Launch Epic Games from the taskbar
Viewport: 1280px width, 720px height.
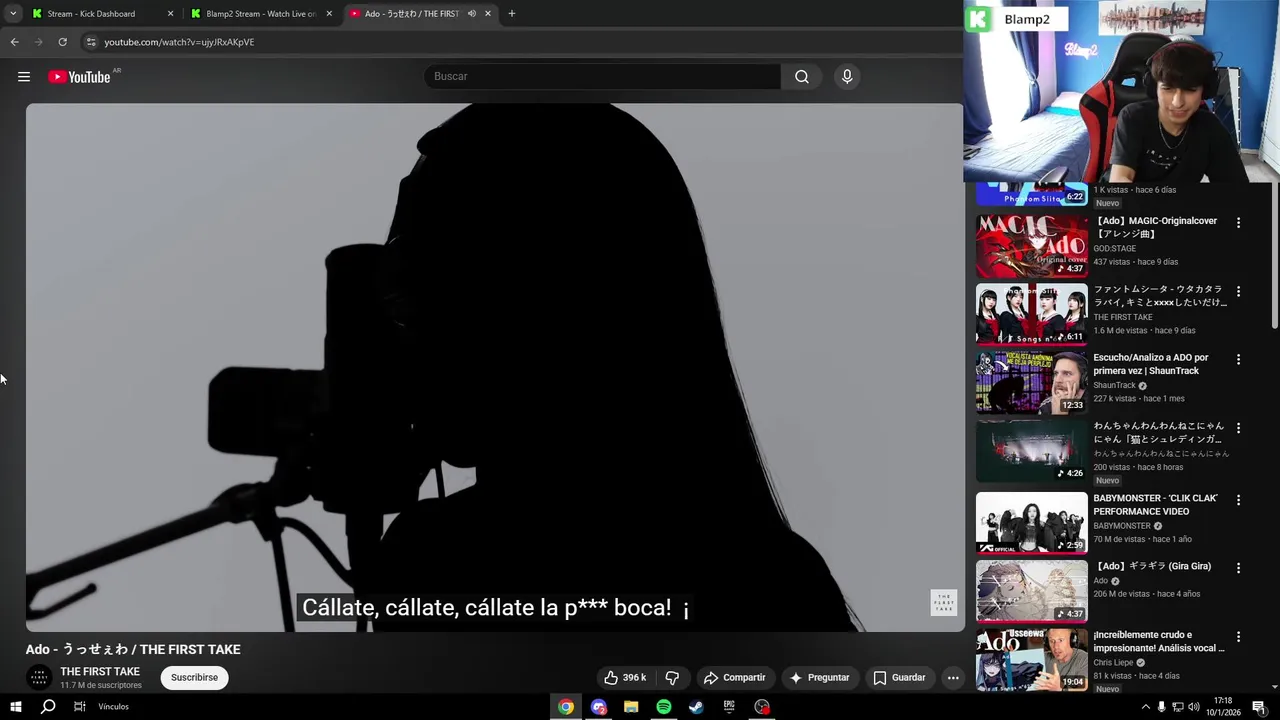tap(729, 707)
